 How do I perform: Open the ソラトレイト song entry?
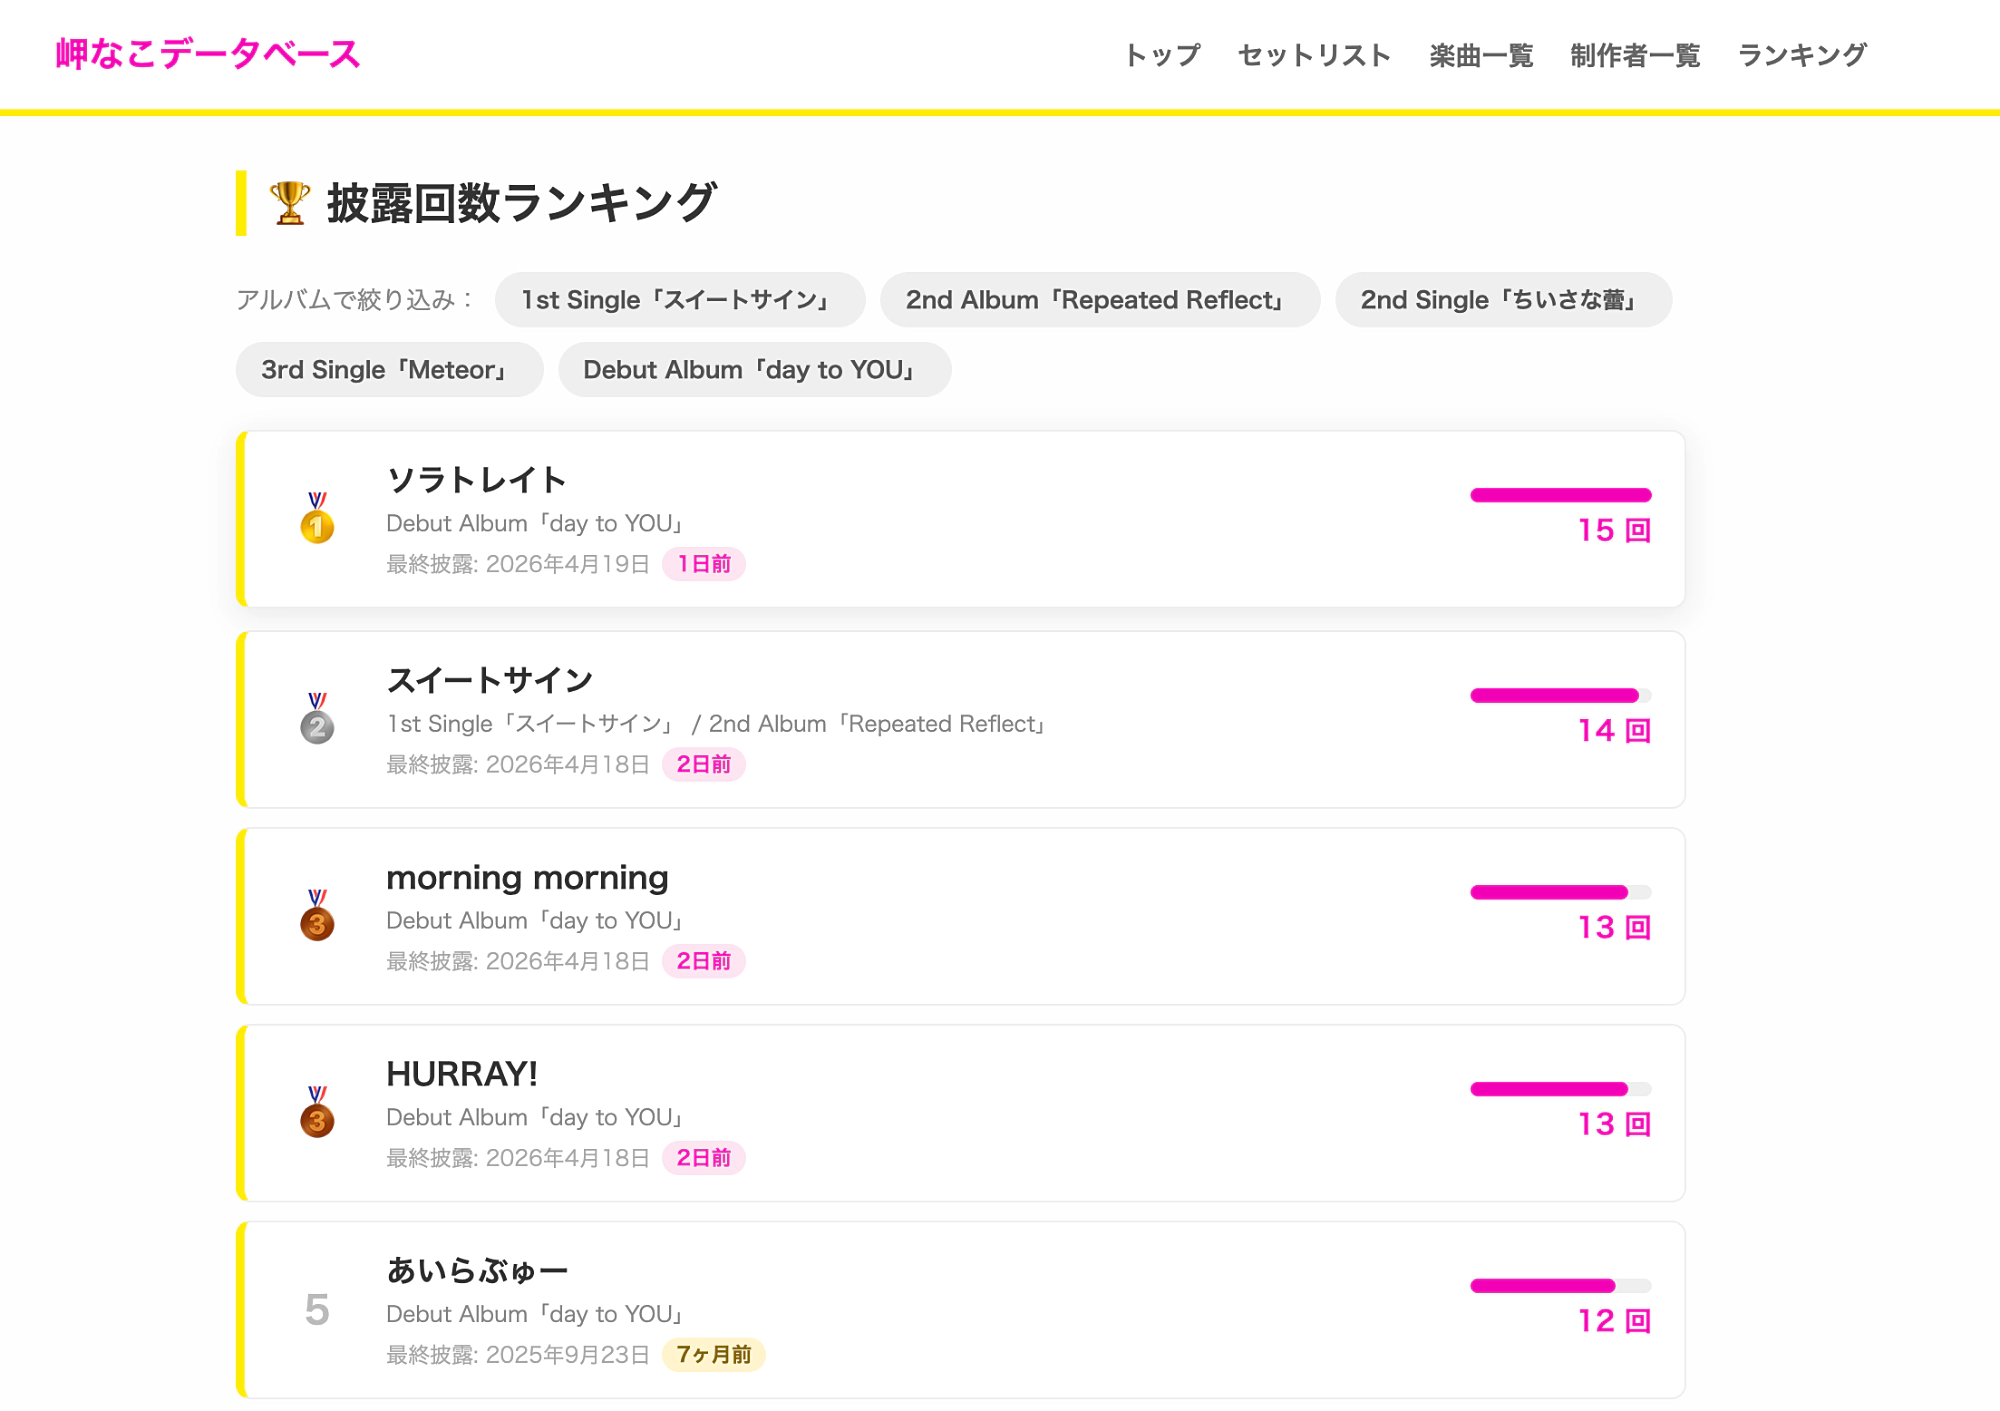tap(476, 480)
